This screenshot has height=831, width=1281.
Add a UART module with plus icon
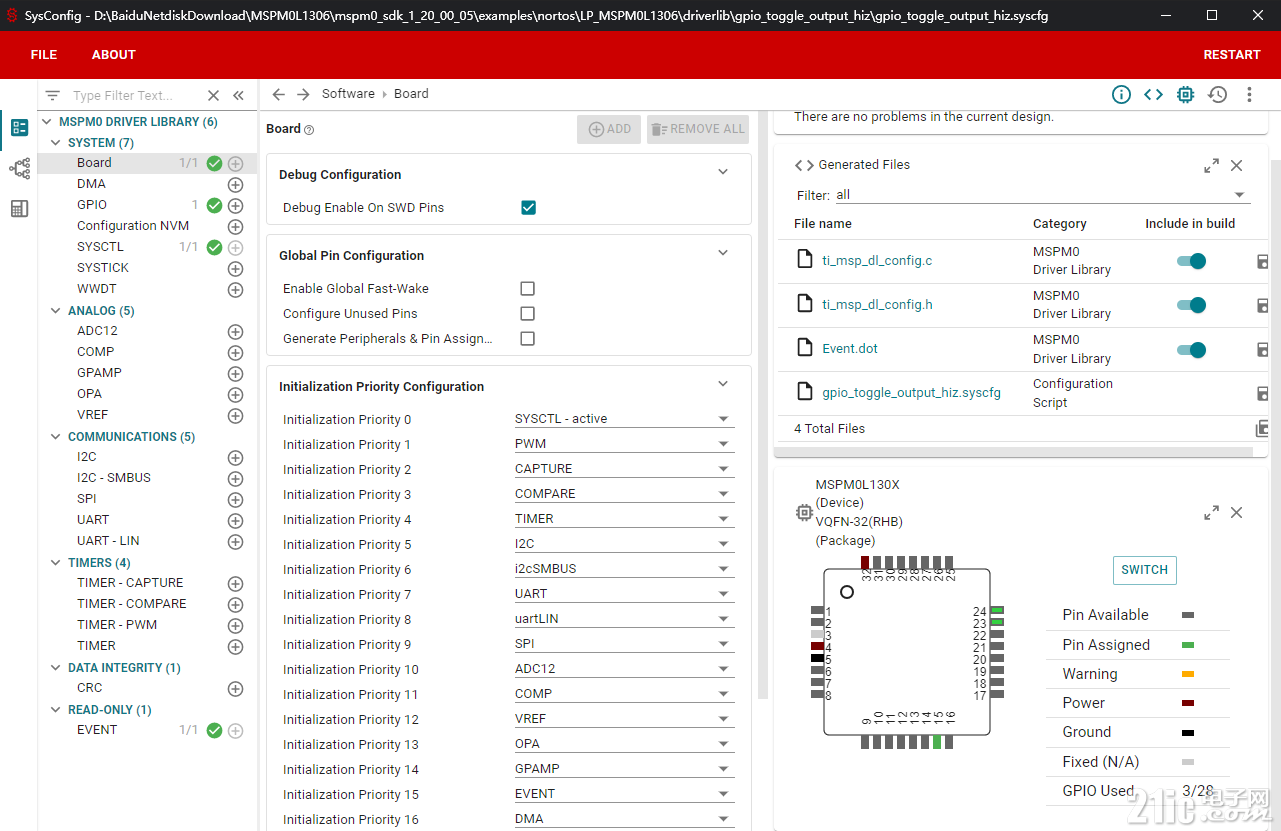pyautogui.click(x=236, y=520)
